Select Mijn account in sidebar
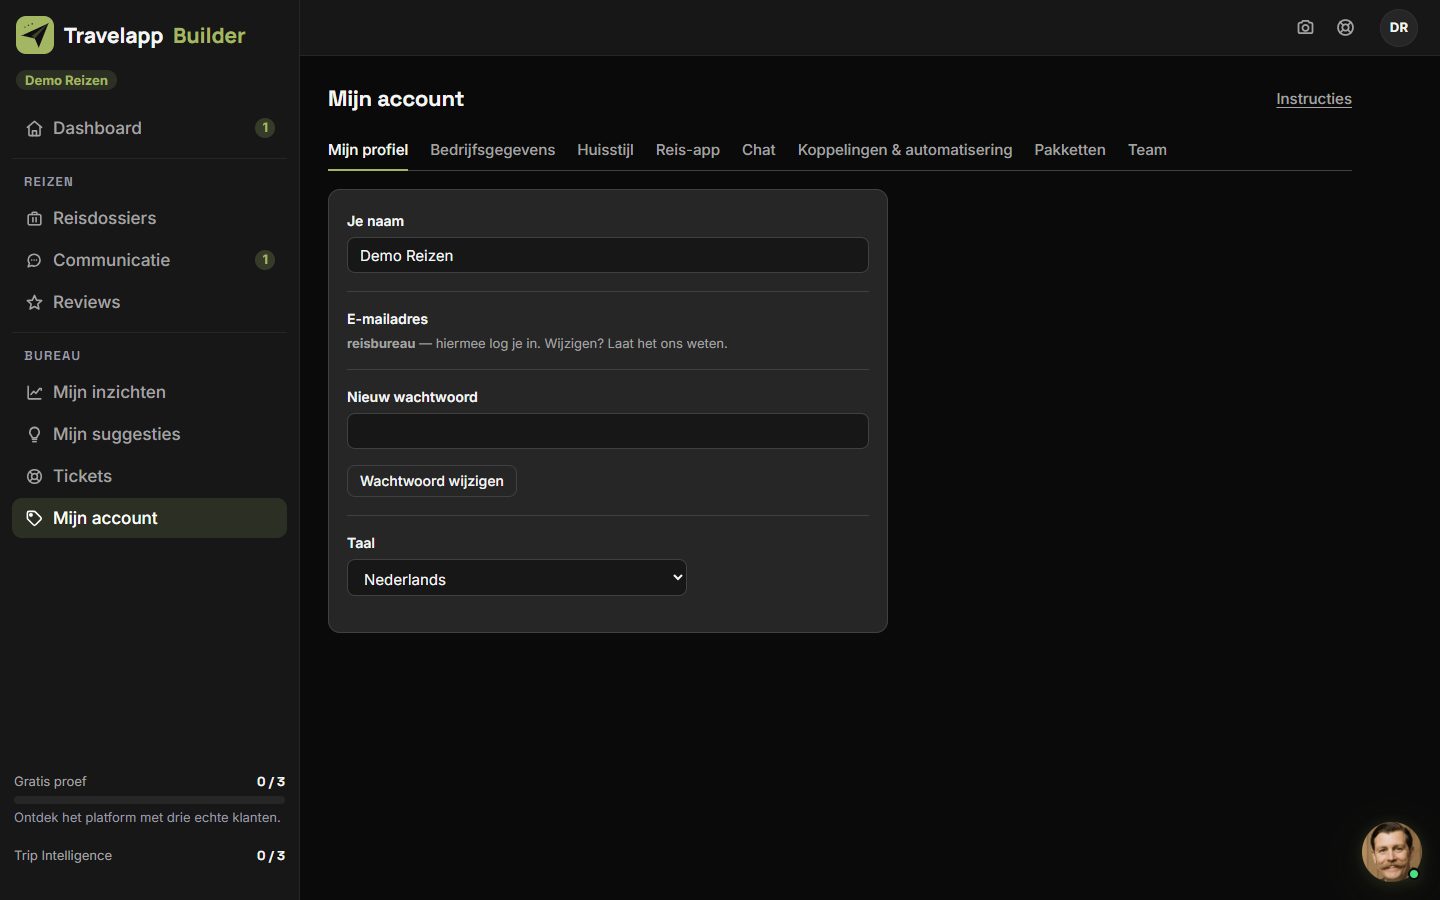The width and height of the screenshot is (1440, 900). (x=149, y=518)
